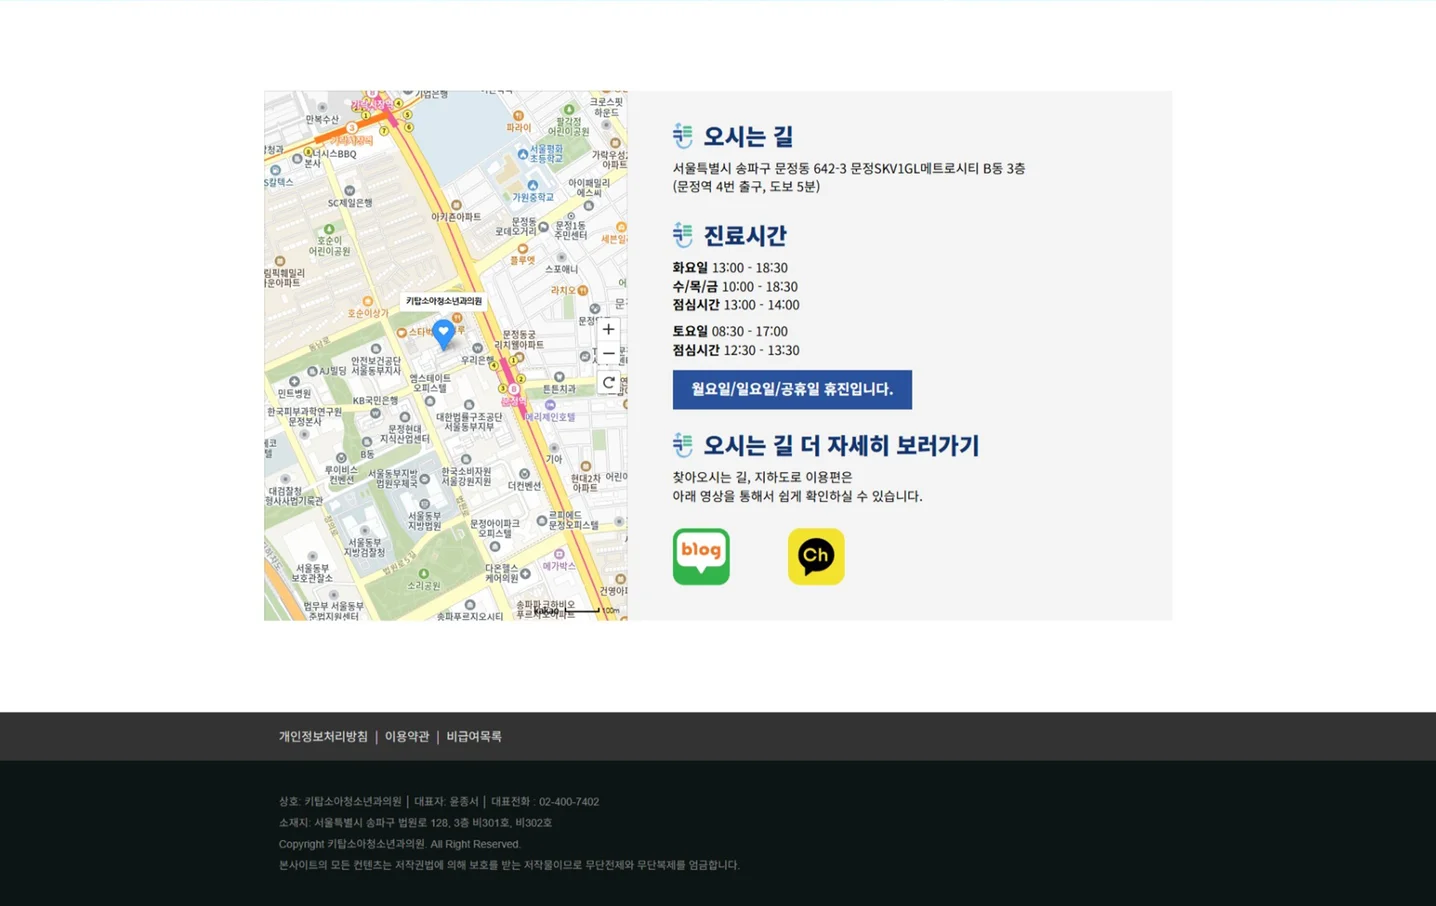
Task: Select 키탑소아청소년과의원 label on the map
Action: click(x=444, y=300)
